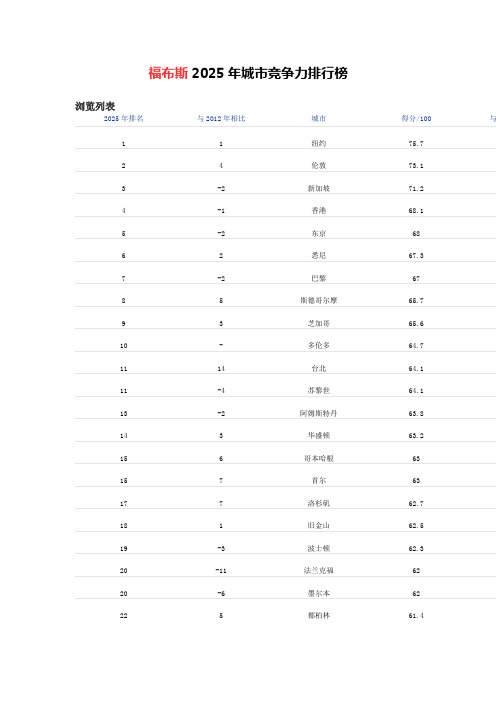
Task: Click the score 61.4 cell for 都柏林
Action: (416, 616)
